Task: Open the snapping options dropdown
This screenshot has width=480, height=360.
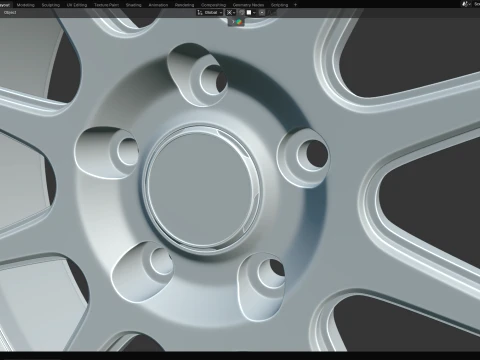Action: [251, 12]
